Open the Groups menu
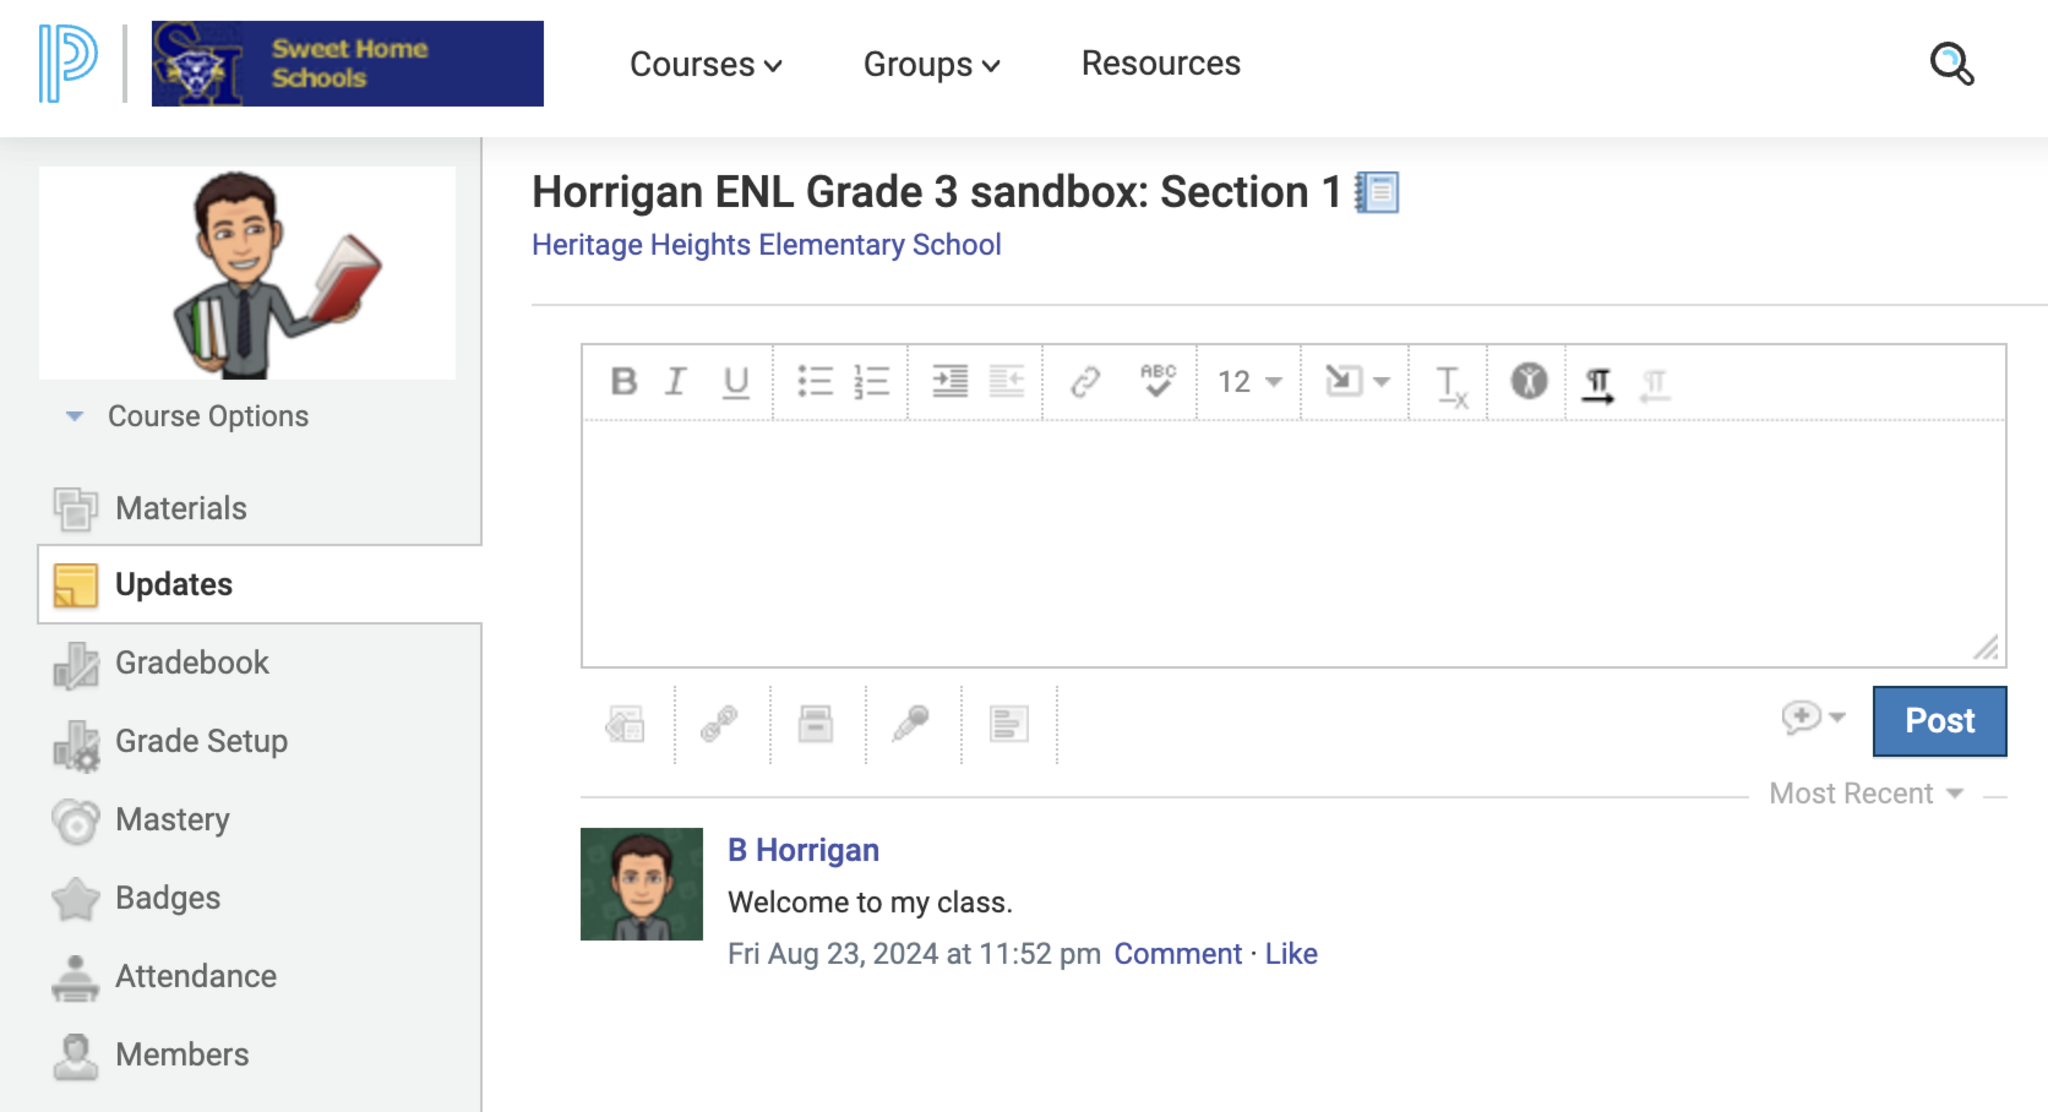The height and width of the screenshot is (1112, 2048). coord(931,64)
